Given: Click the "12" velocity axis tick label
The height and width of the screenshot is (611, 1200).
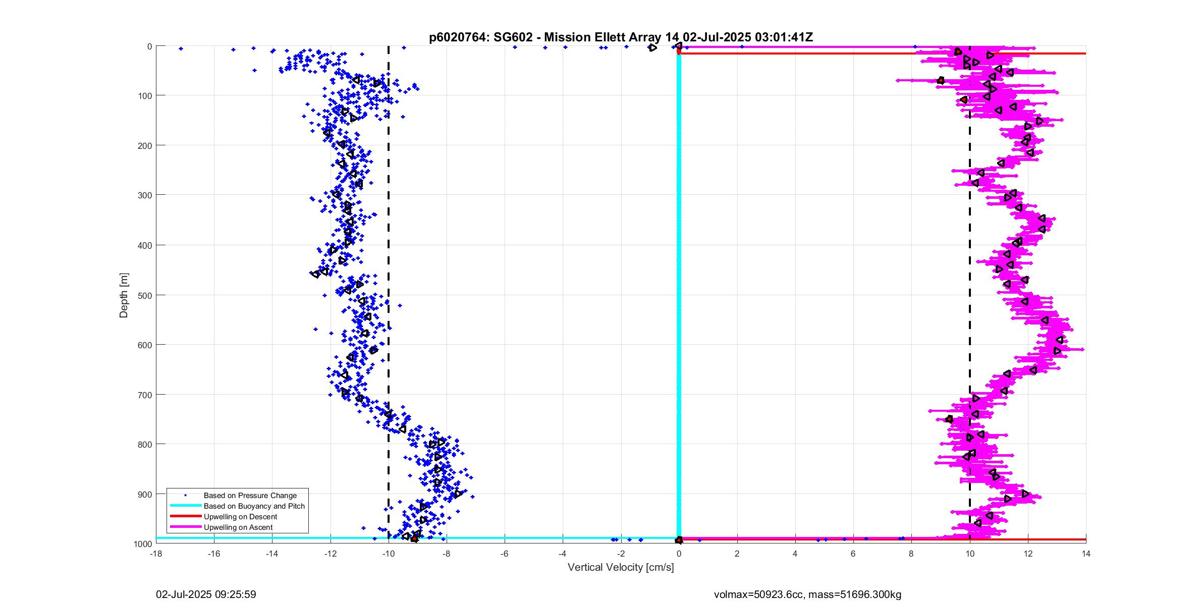Looking at the screenshot, I should tap(1028, 553).
